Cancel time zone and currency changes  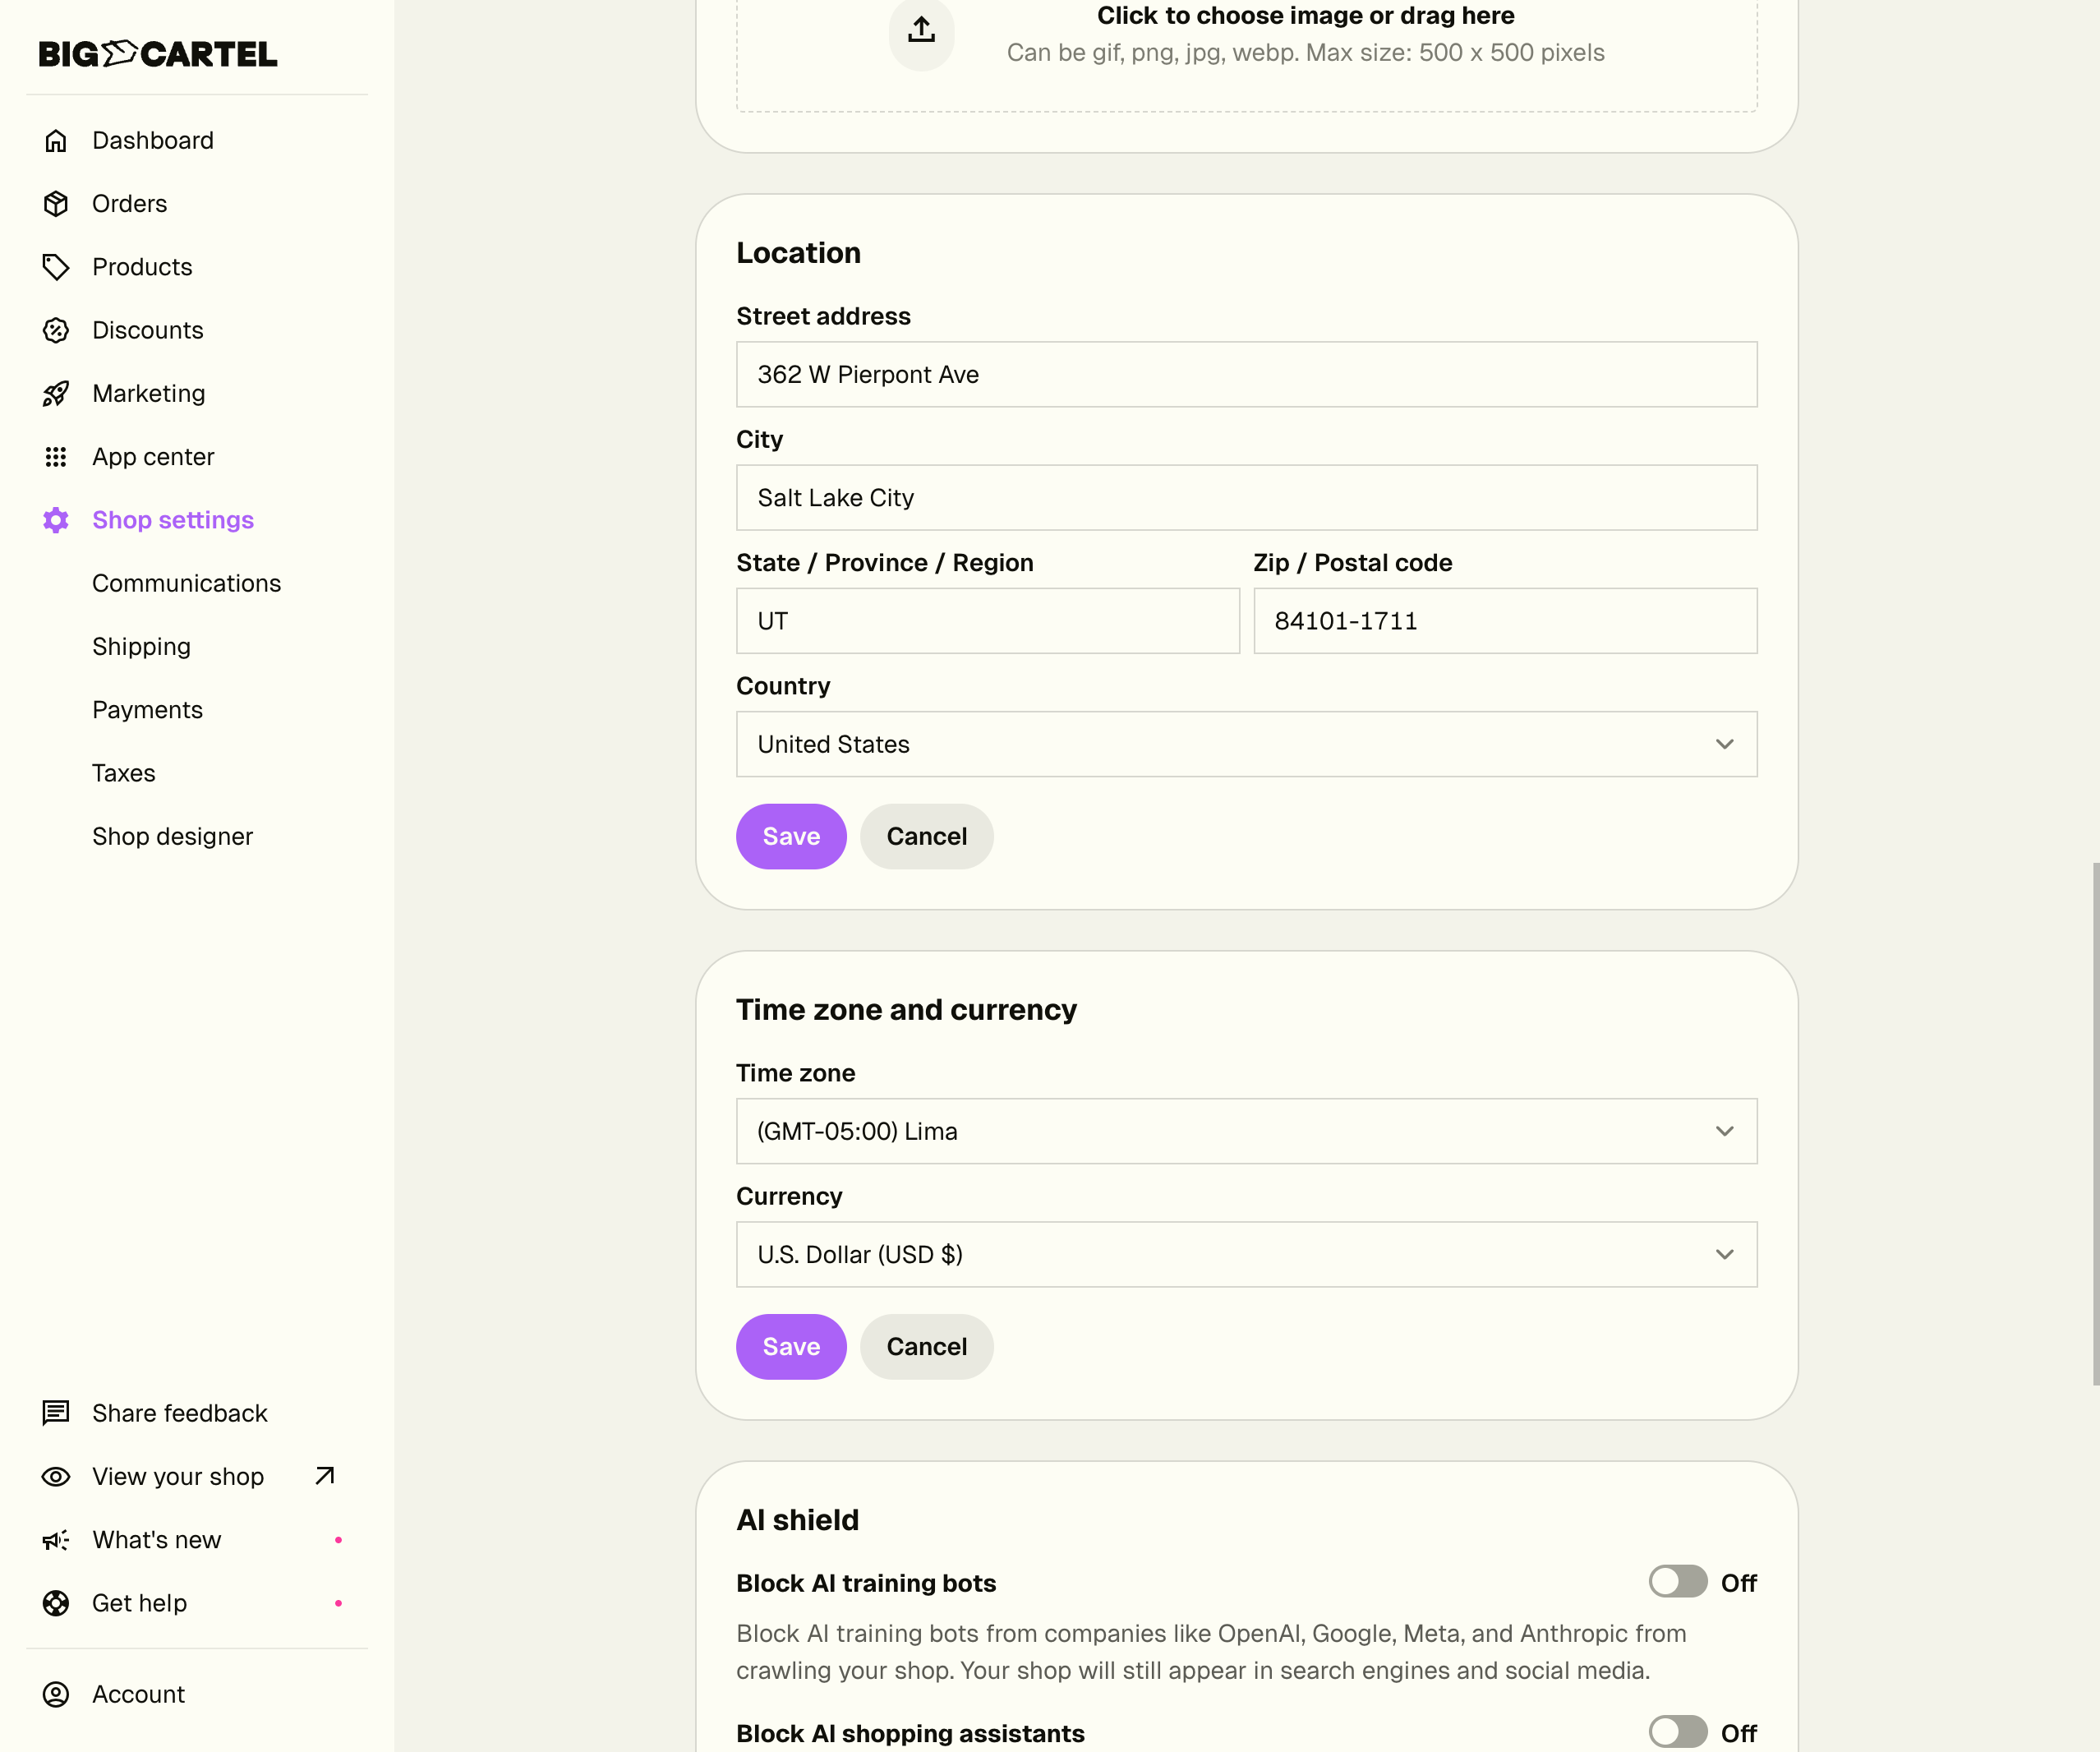coord(926,1347)
